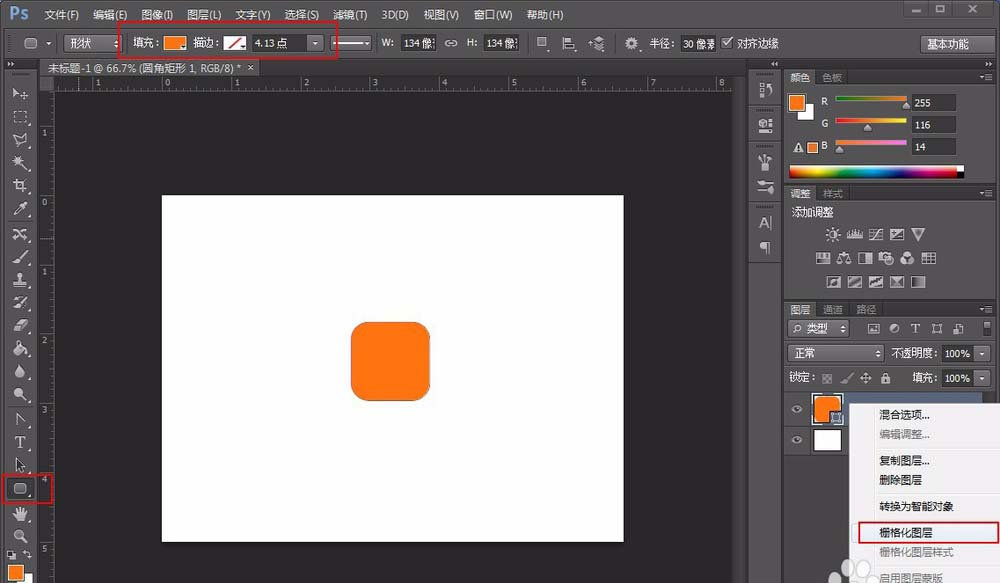Open the 滤镜(T) menu

(x=348, y=15)
